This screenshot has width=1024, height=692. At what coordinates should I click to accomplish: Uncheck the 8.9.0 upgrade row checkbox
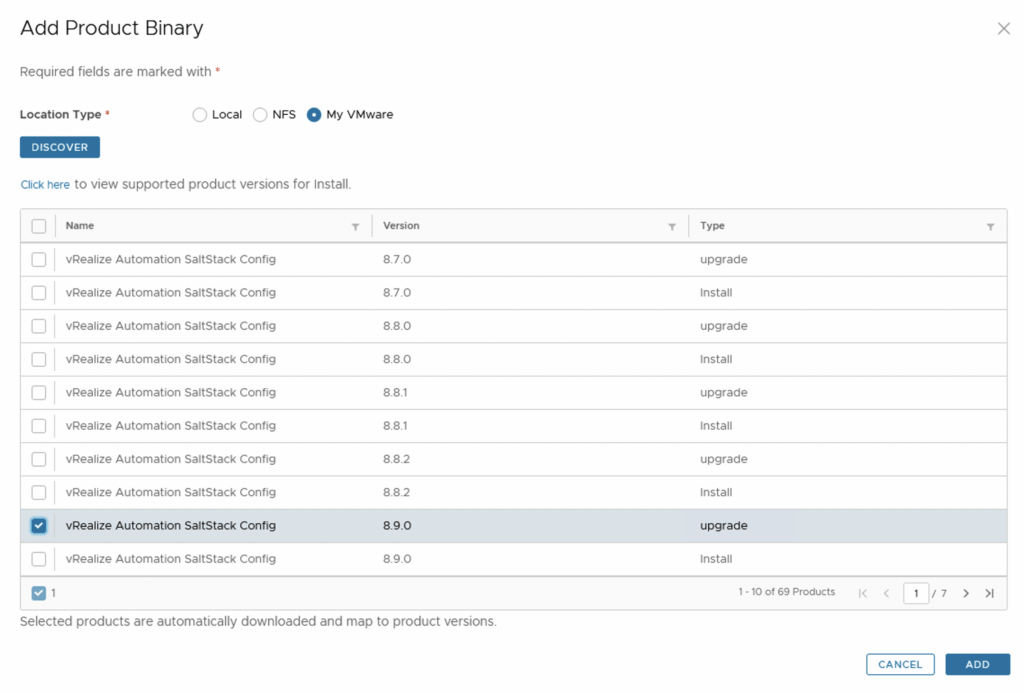click(x=39, y=526)
